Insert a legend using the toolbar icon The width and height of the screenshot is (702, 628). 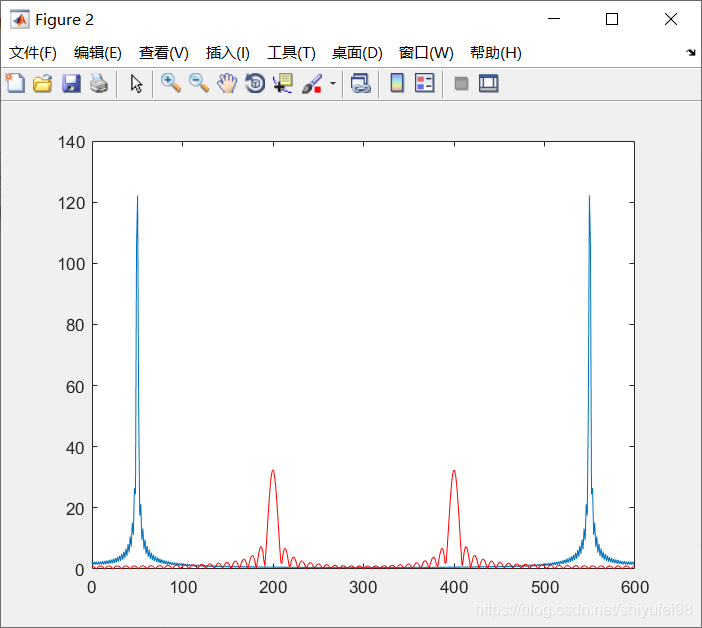pos(424,83)
